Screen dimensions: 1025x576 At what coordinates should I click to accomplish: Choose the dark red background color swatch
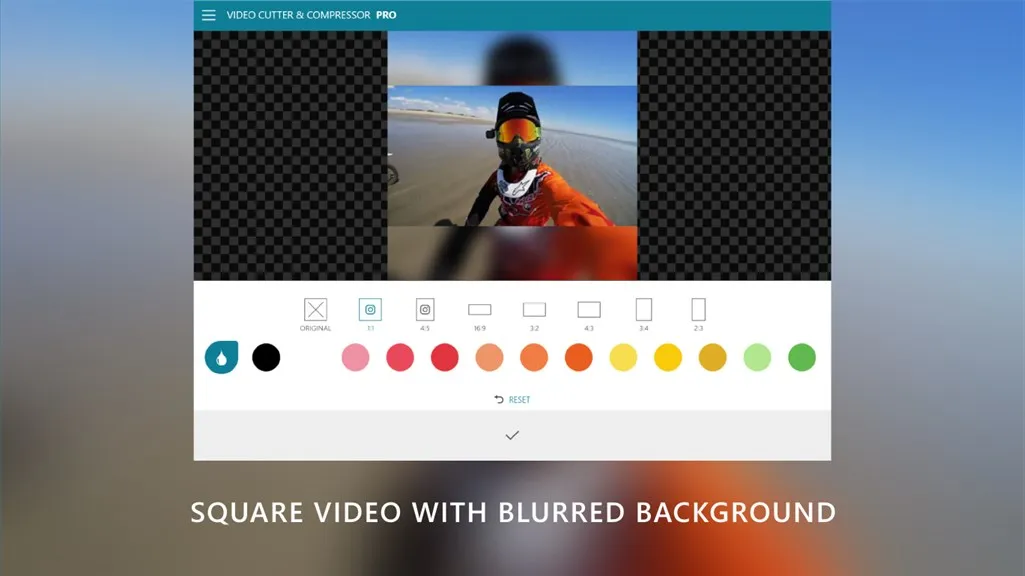[x=444, y=357]
